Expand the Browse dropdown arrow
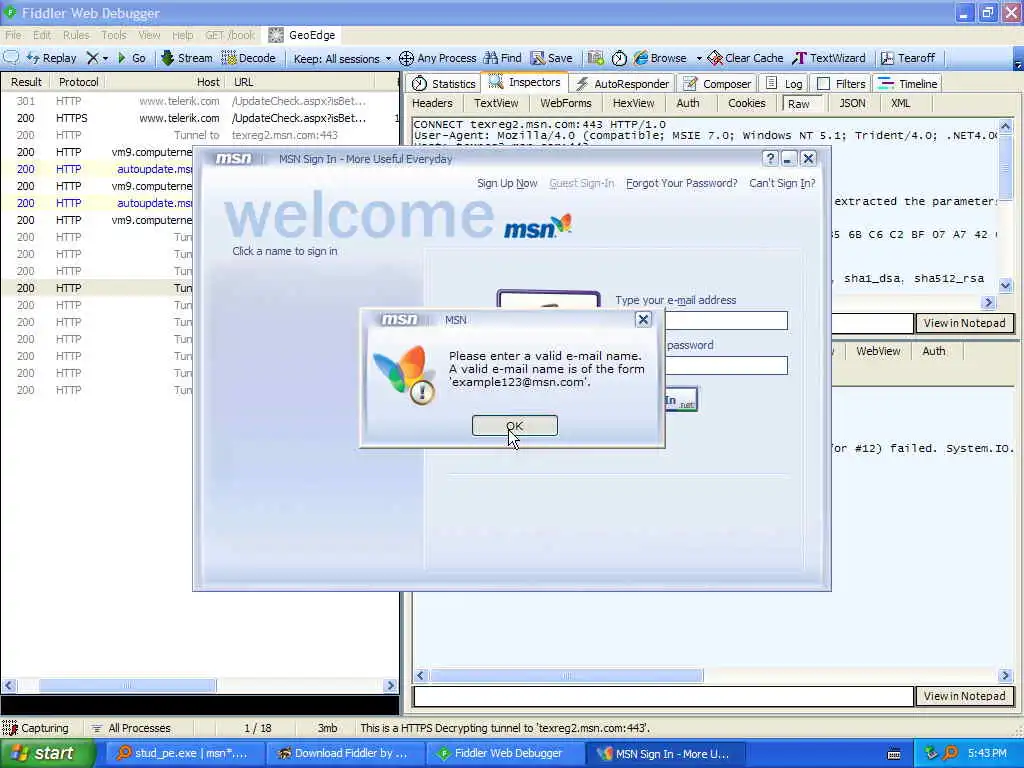Image resolution: width=1024 pixels, height=768 pixels. [699, 58]
